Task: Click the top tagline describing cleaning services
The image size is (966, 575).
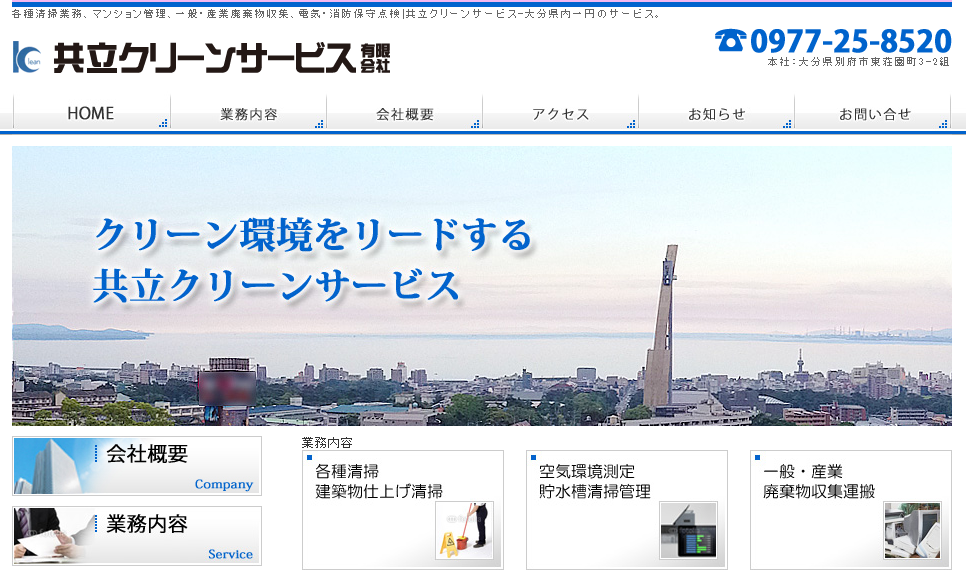Action: pos(336,14)
